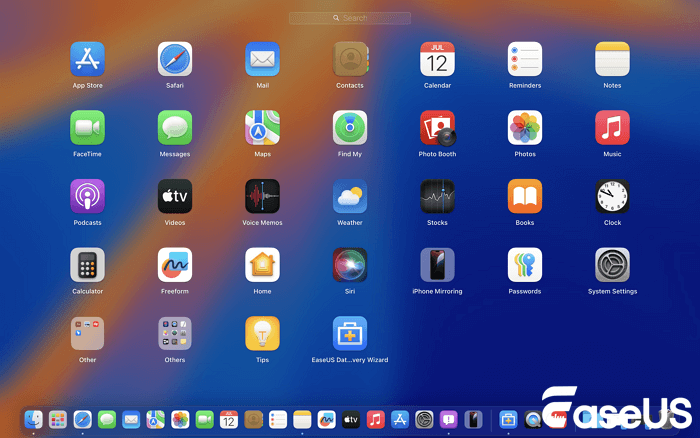Image resolution: width=700 pixels, height=438 pixels.
Task: Launch FaceTime from Launchpad
Action: (x=88, y=128)
